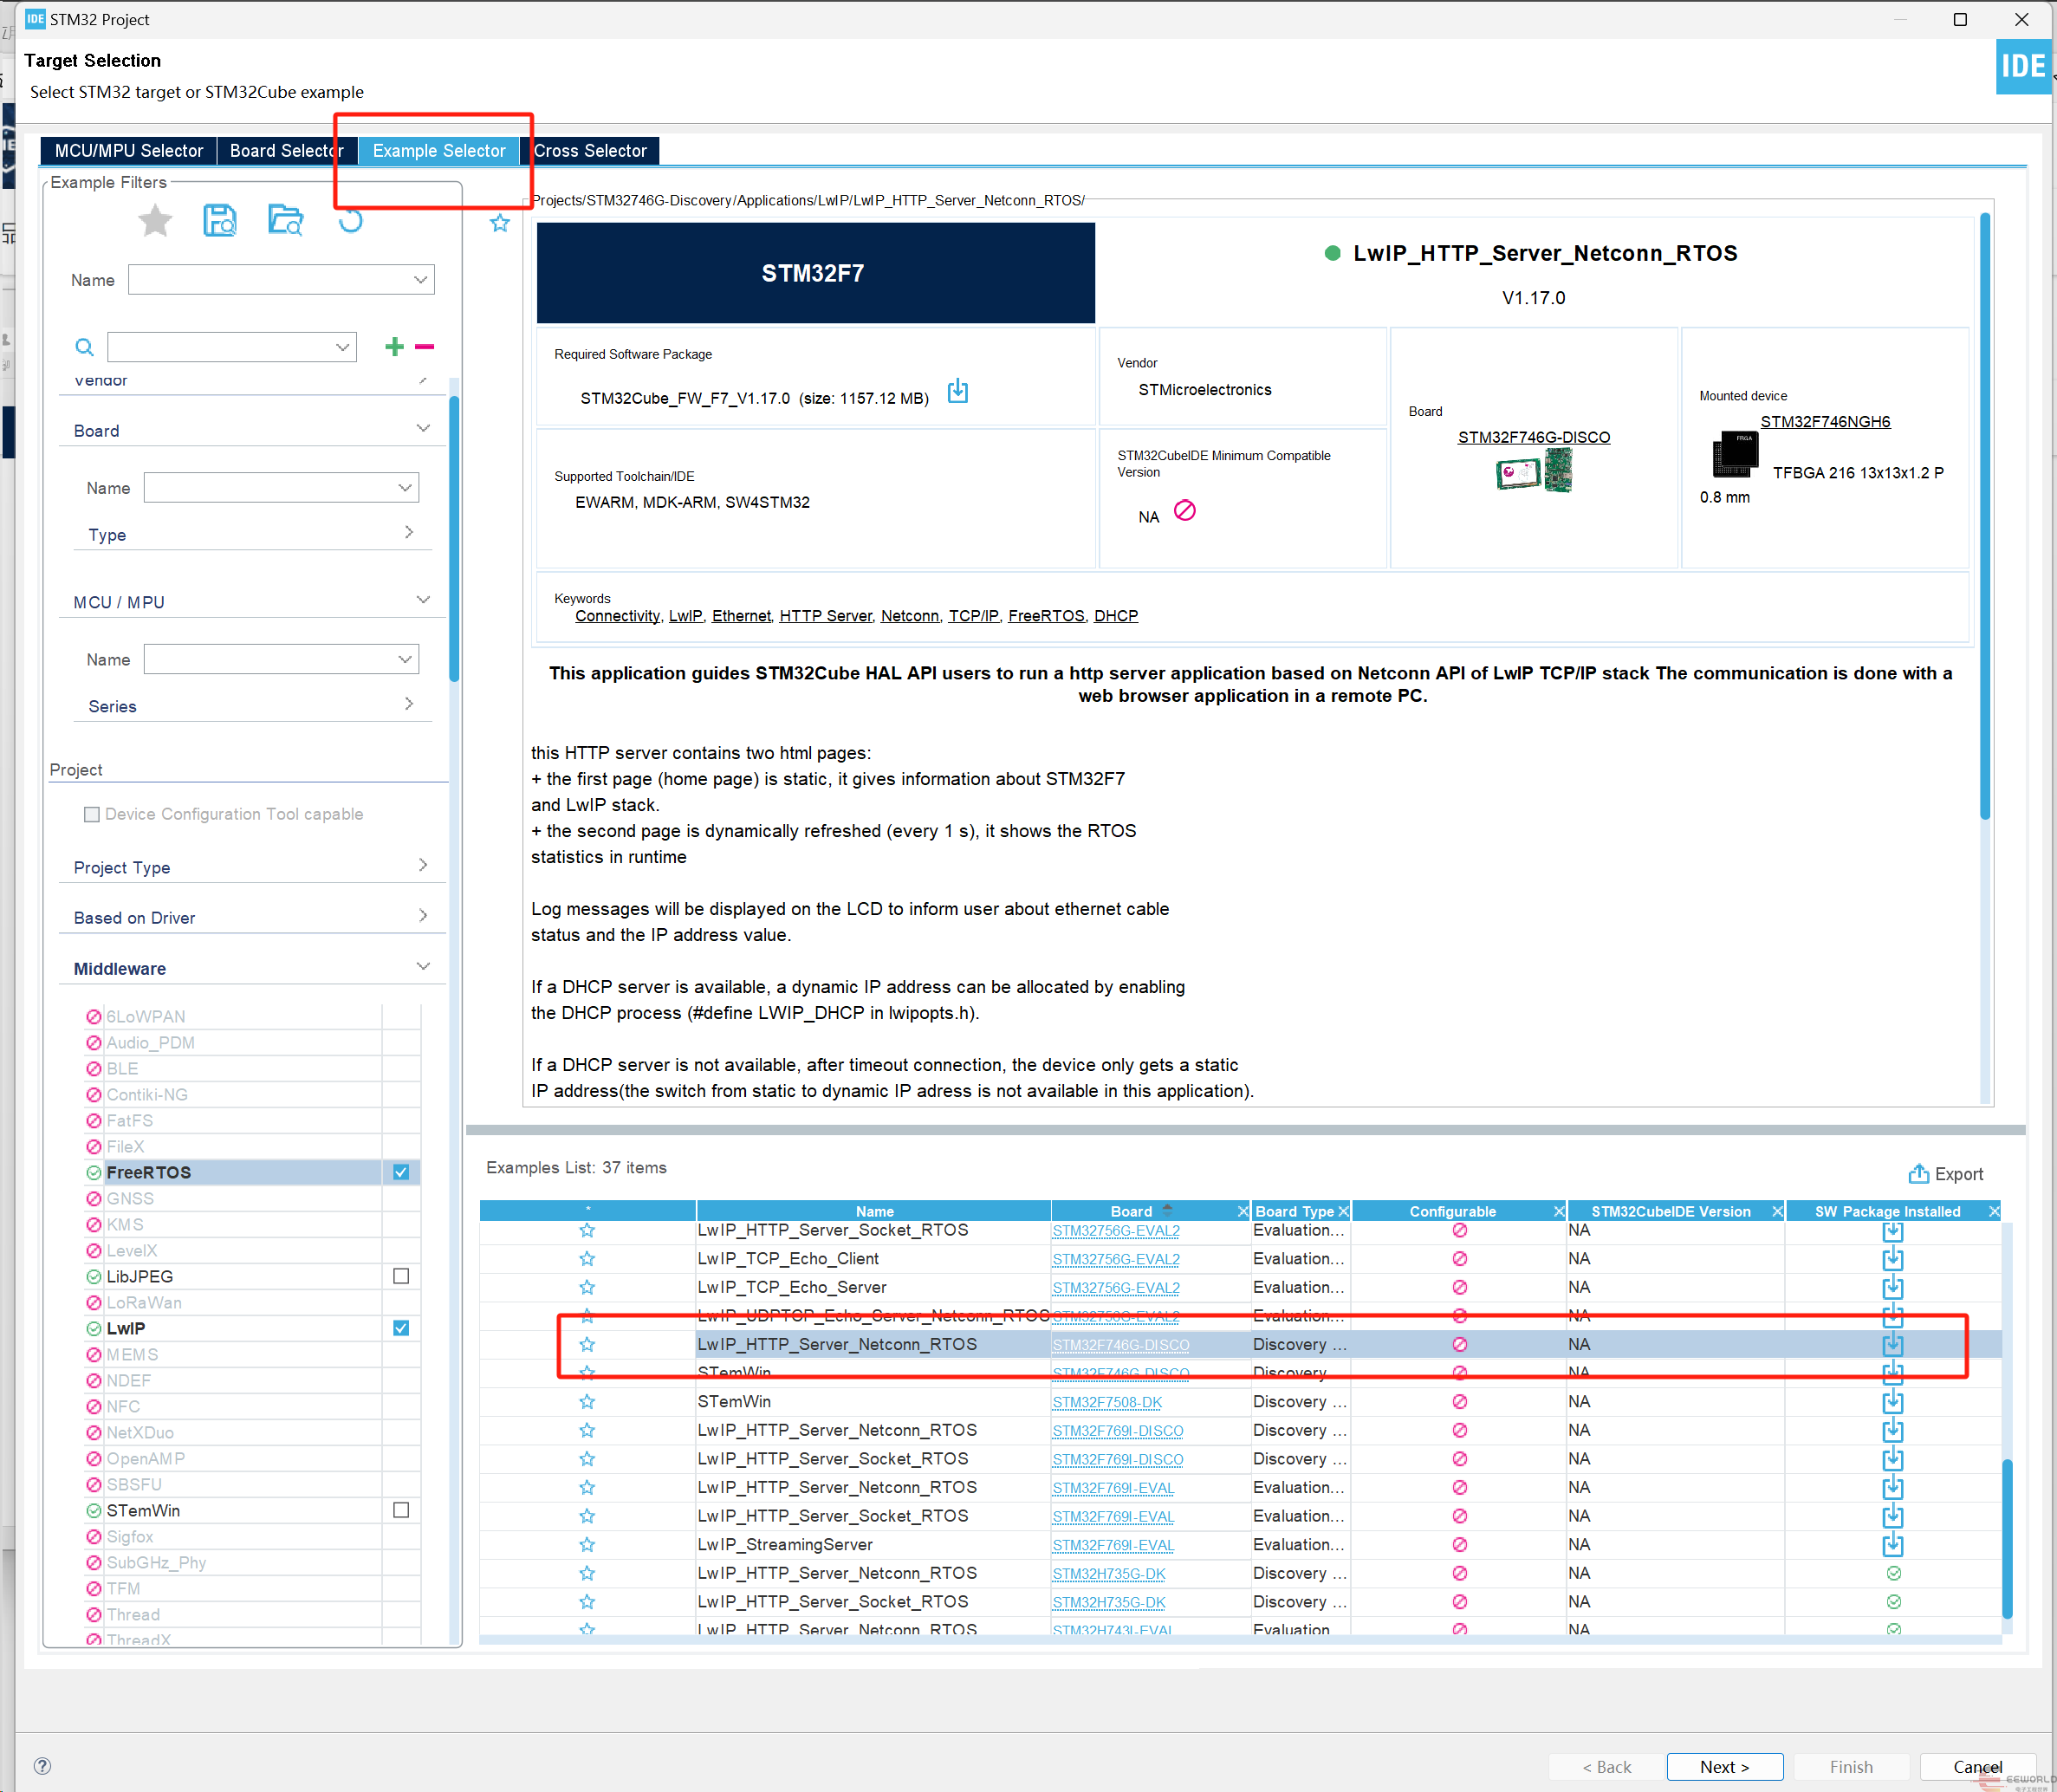2057x1792 pixels.
Task: Open STM32F7508-DK board link in the list
Action: pyautogui.click(x=1107, y=1402)
